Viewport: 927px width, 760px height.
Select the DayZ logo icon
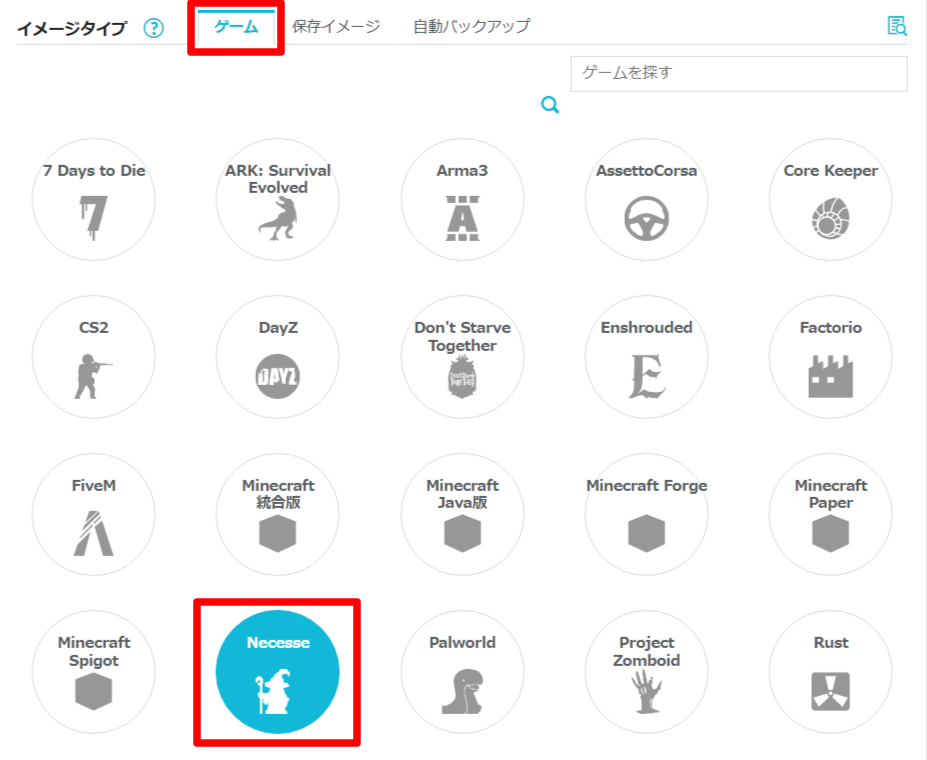pos(277,356)
